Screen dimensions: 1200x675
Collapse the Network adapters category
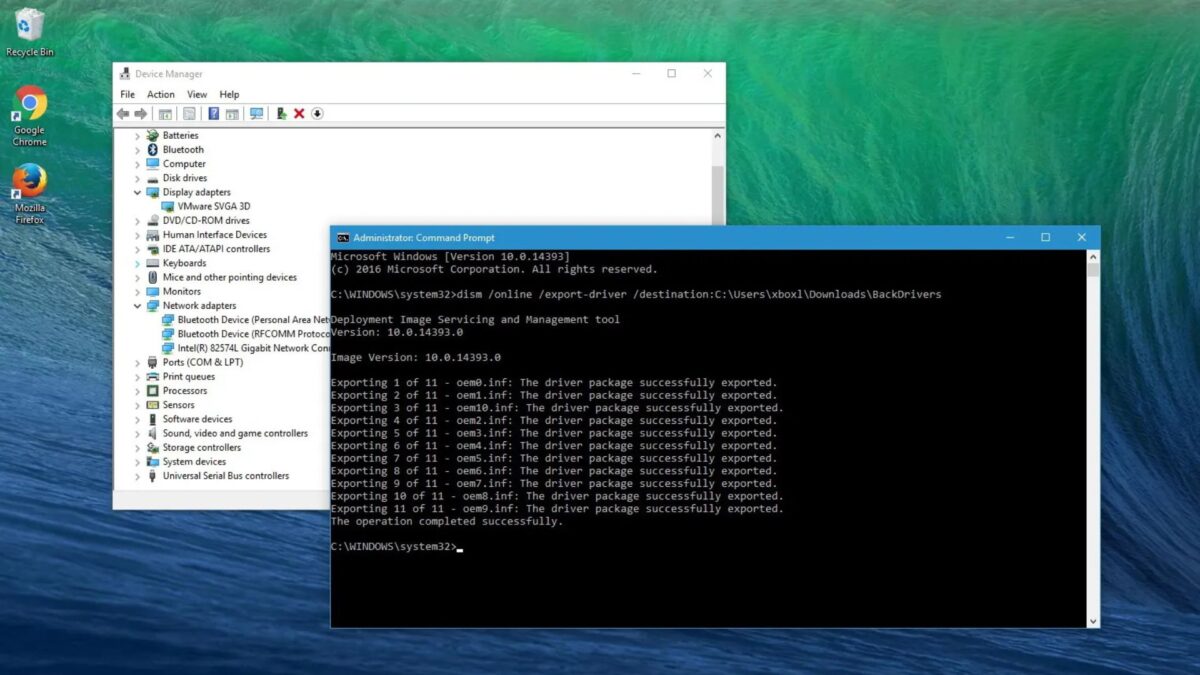[138, 306]
